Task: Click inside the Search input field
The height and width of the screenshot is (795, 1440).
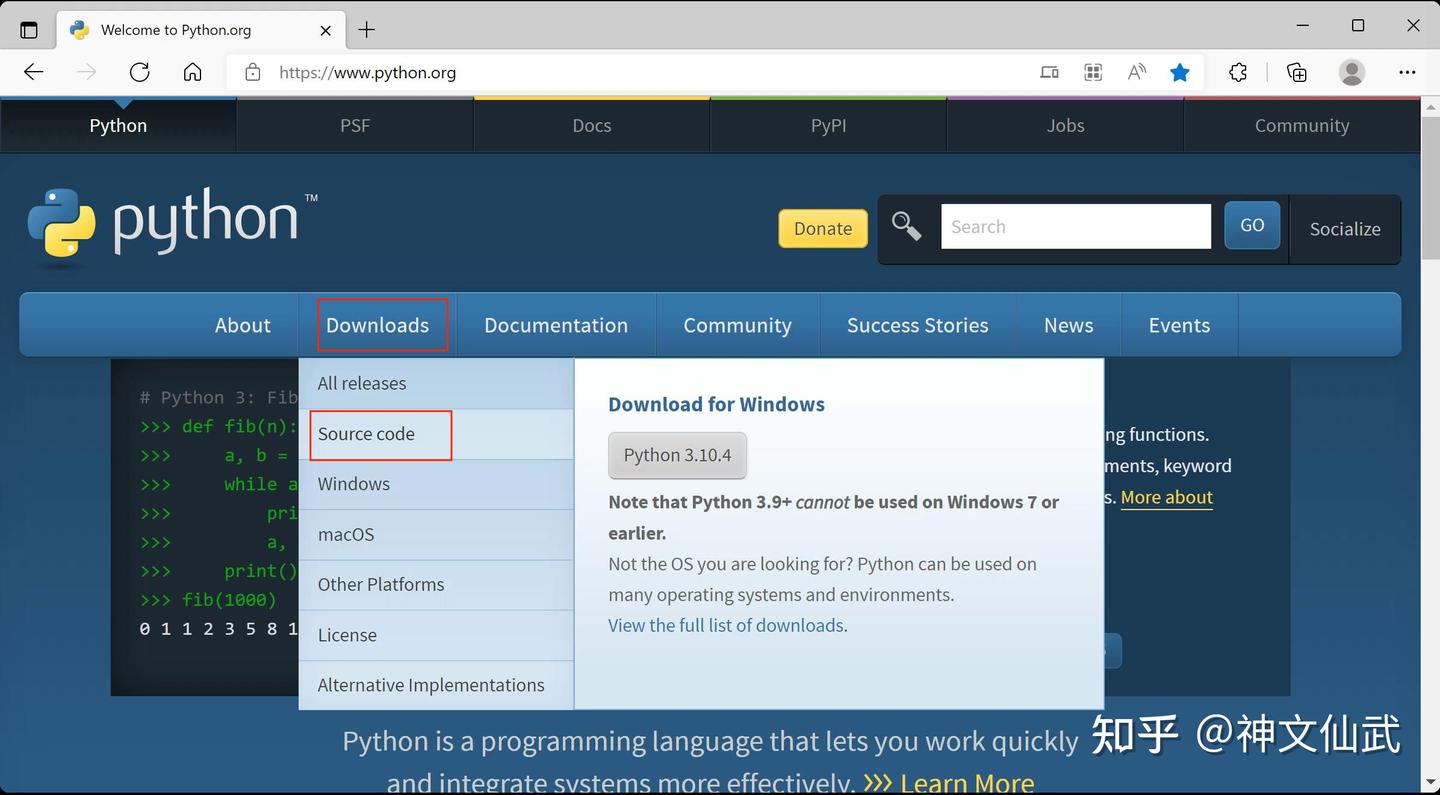Action: click(x=1076, y=226)
